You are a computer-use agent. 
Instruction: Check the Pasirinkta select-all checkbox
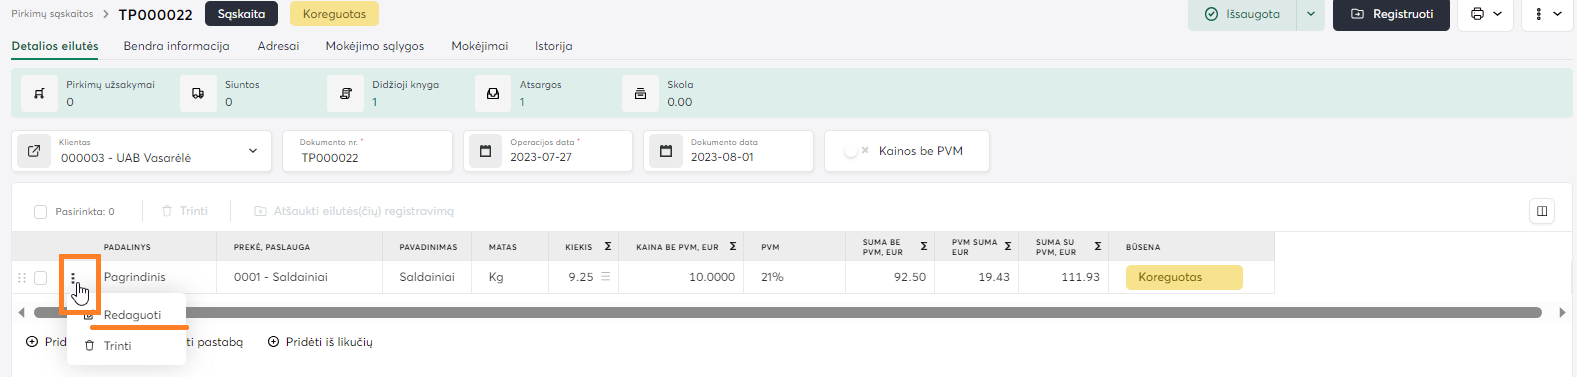pos(40,212)
